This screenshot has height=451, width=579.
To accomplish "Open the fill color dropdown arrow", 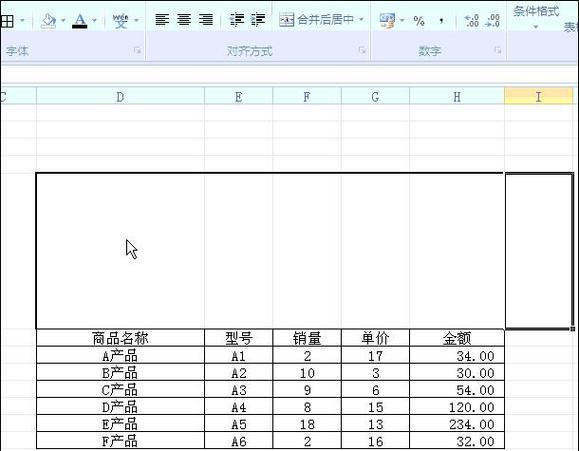I will pyautogui.click(x=63, y=21).
